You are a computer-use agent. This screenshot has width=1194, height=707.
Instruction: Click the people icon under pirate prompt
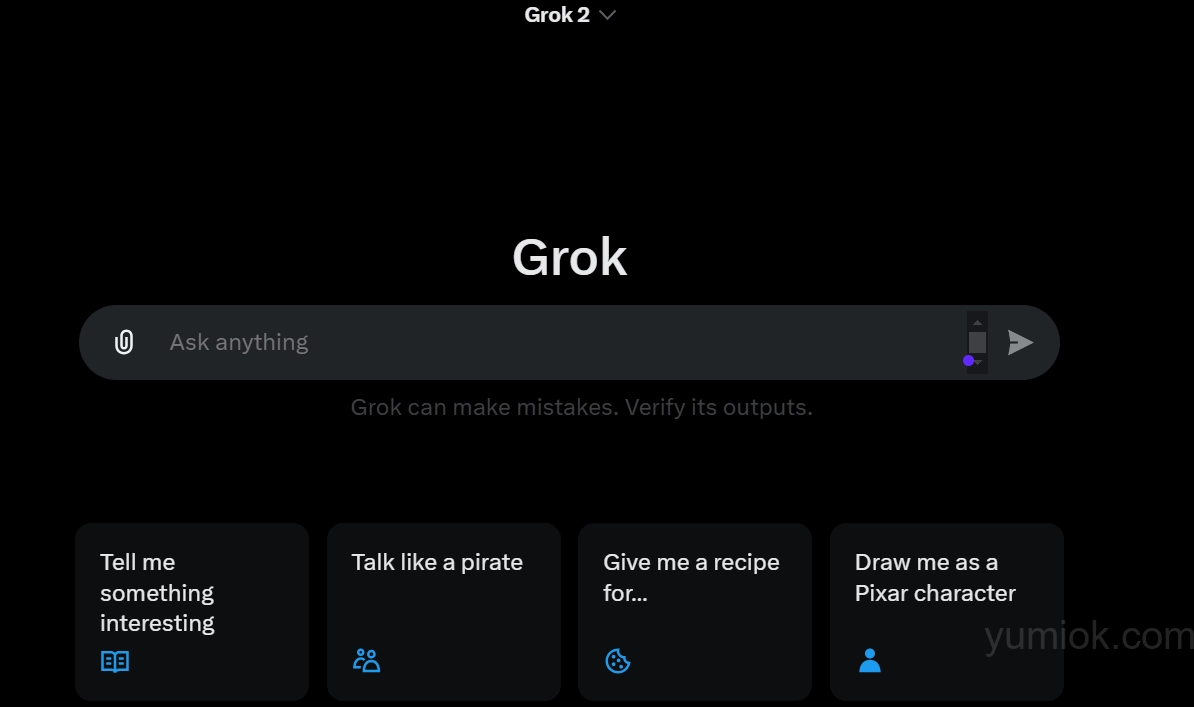(x=366, y=660)
